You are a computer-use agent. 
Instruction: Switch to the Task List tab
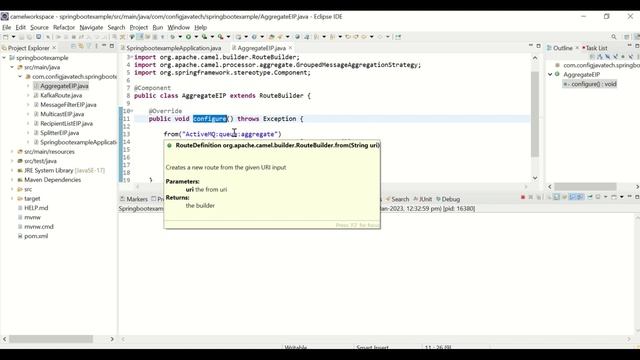tap(595, 48)
